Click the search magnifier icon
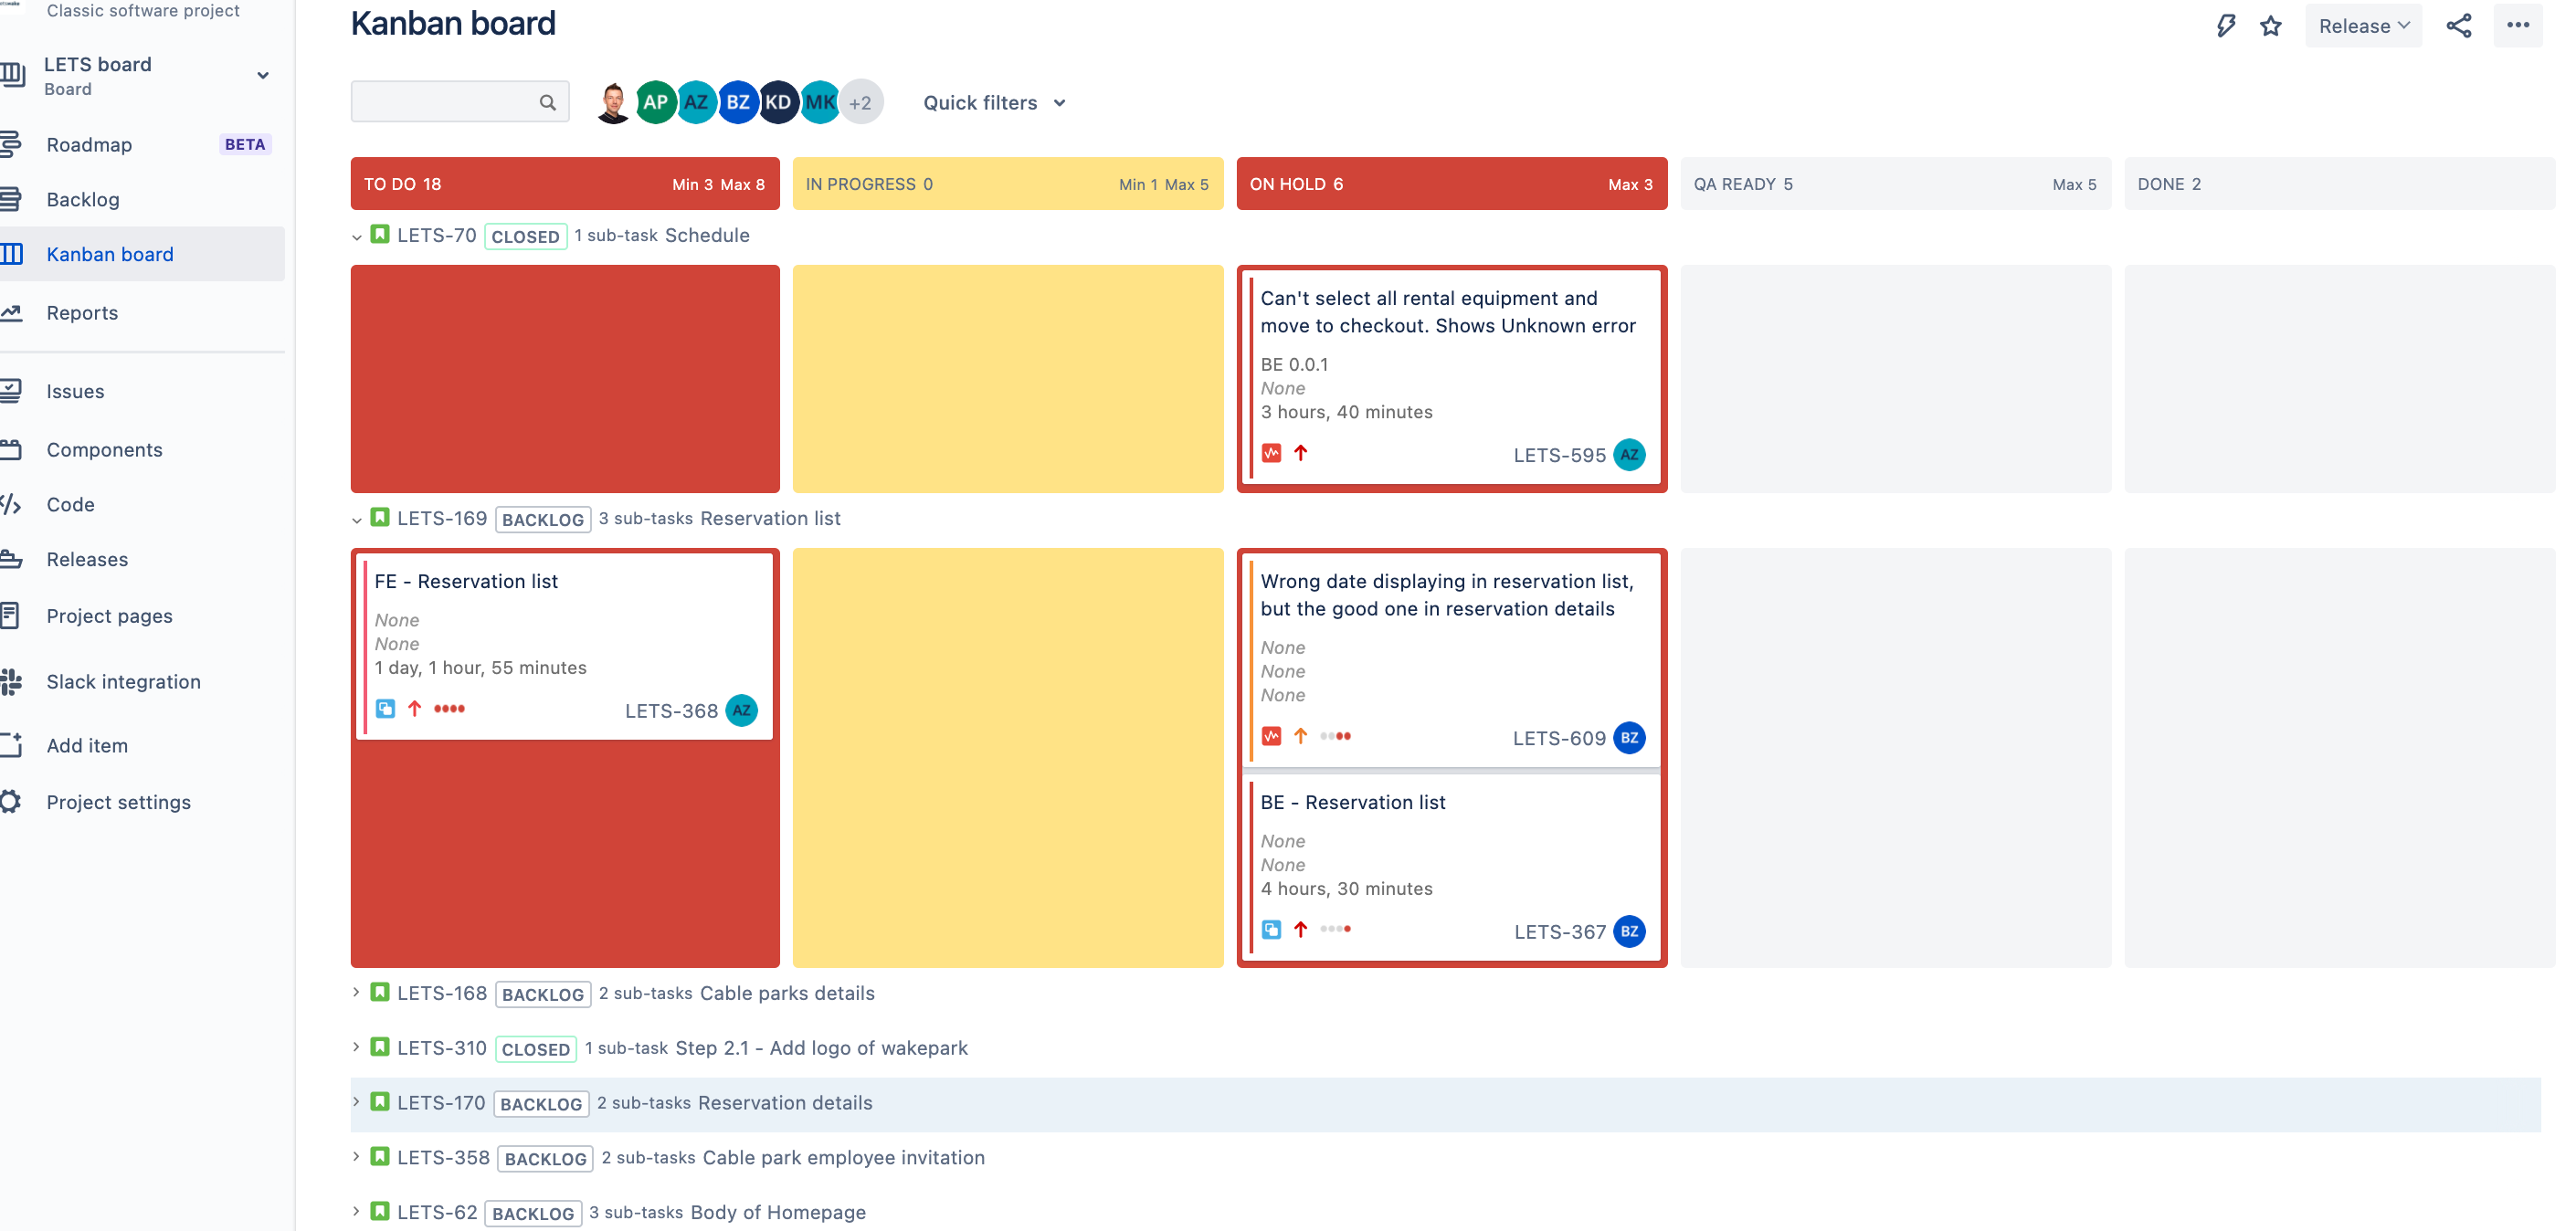The height and width of the screenshot is (1231, 2576). click(x=547, y=102)
